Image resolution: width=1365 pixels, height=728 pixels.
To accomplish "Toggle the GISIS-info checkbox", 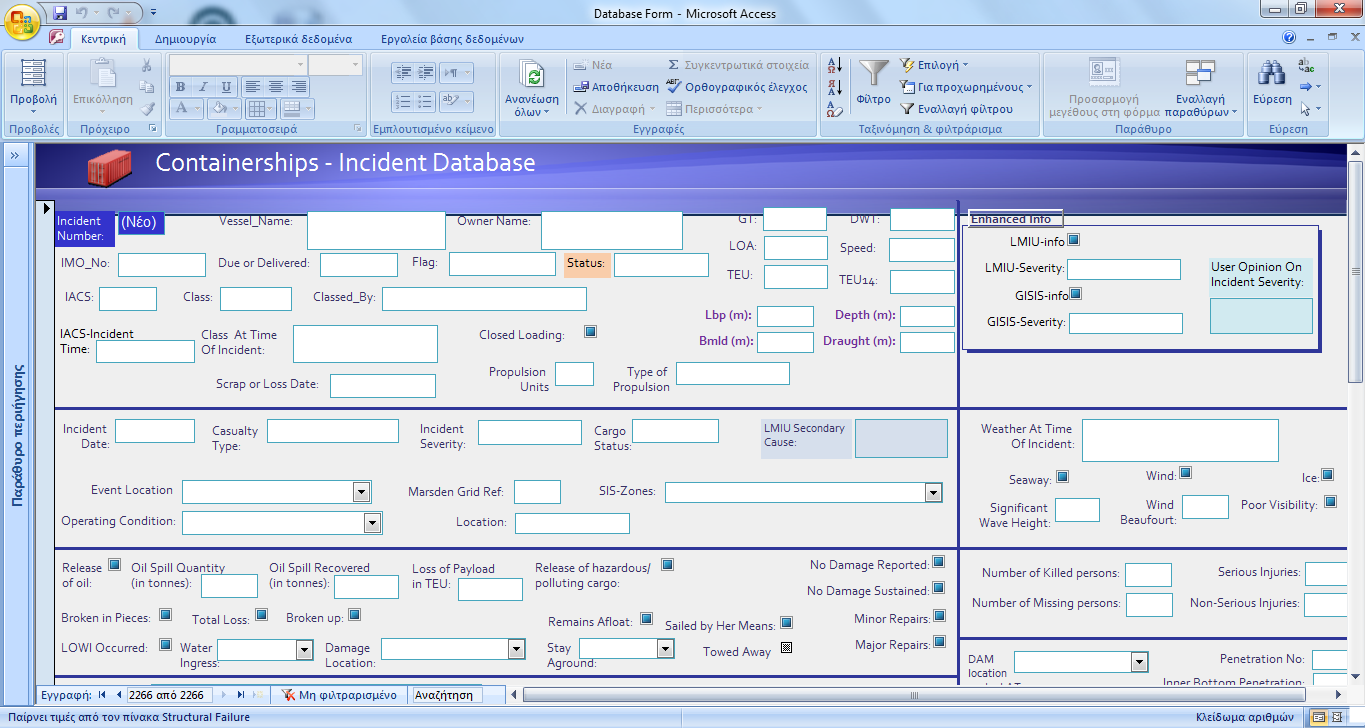I will pos(1076,294).
